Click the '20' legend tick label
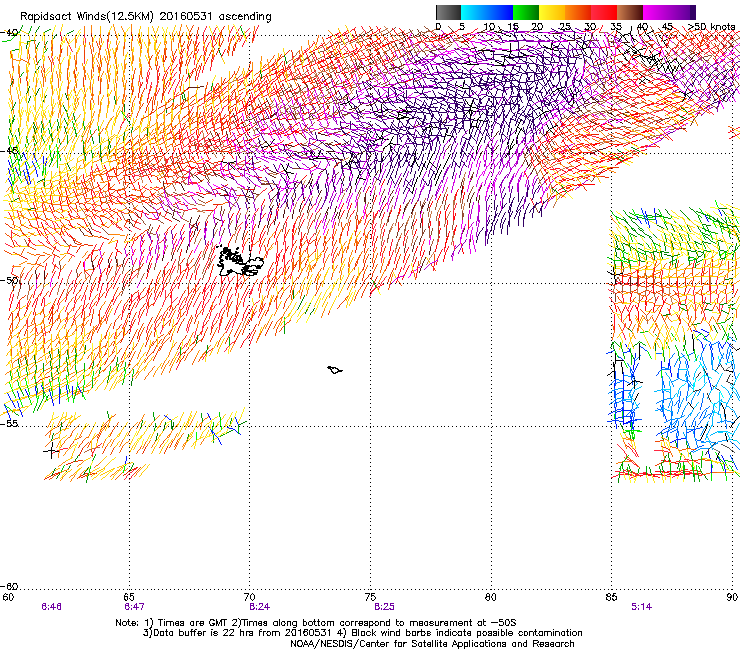This screenshot has width=740, height=650. (537, 27)
